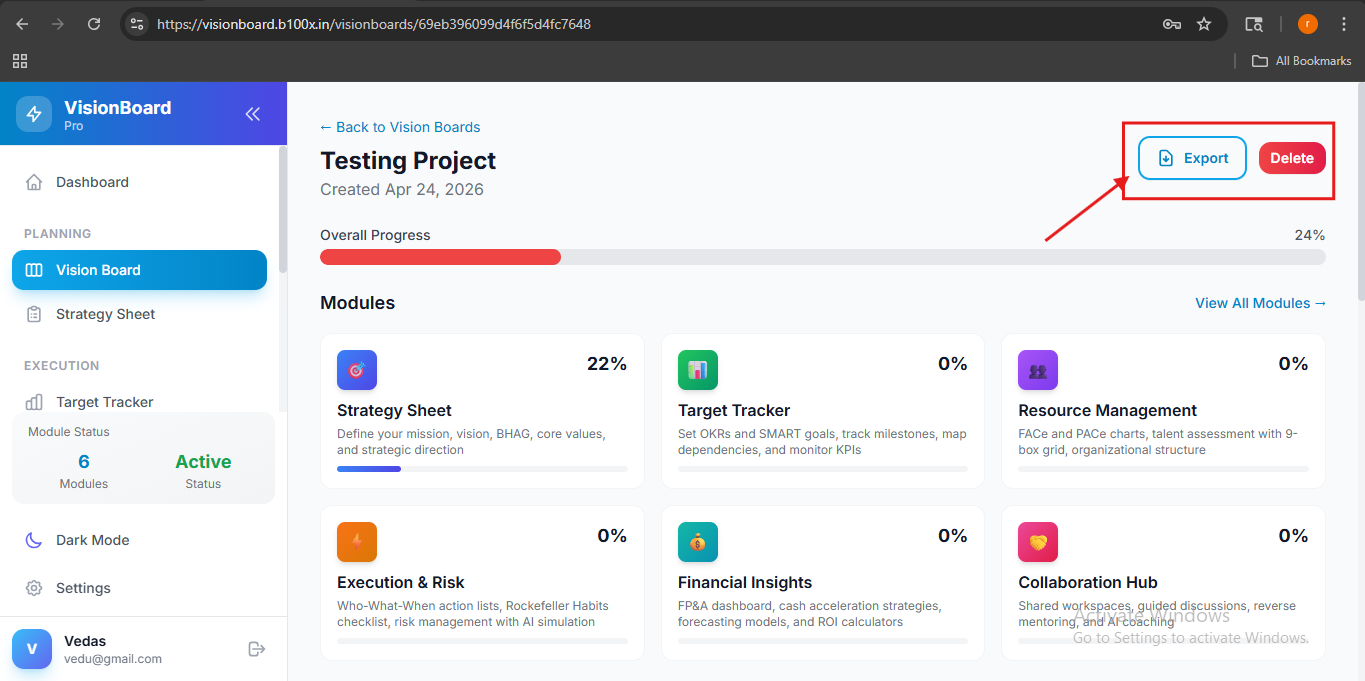
Task: Open the Target Tracker module card
Action: coord(823,411)
